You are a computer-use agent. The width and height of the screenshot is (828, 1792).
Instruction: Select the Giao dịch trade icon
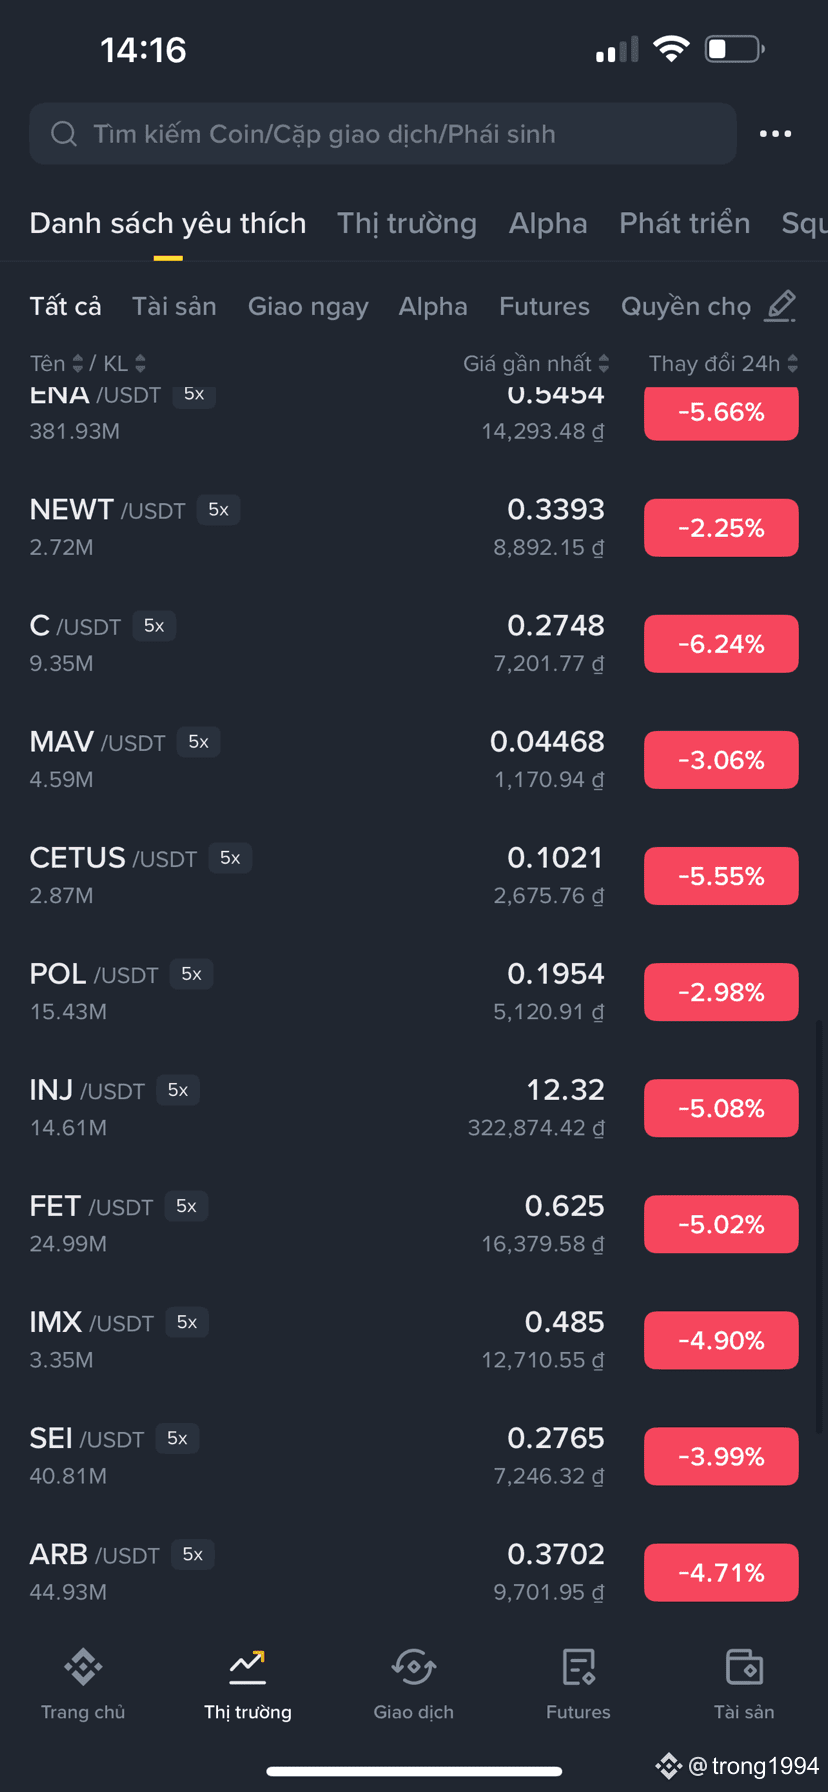point(413,1667)
